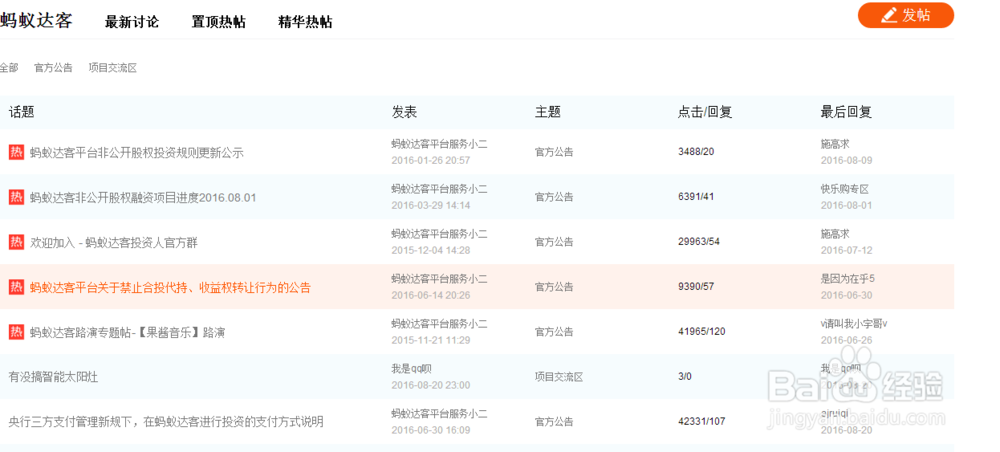
Task: Open the 精华热帖 tab
Action: (x=305, y=22)
